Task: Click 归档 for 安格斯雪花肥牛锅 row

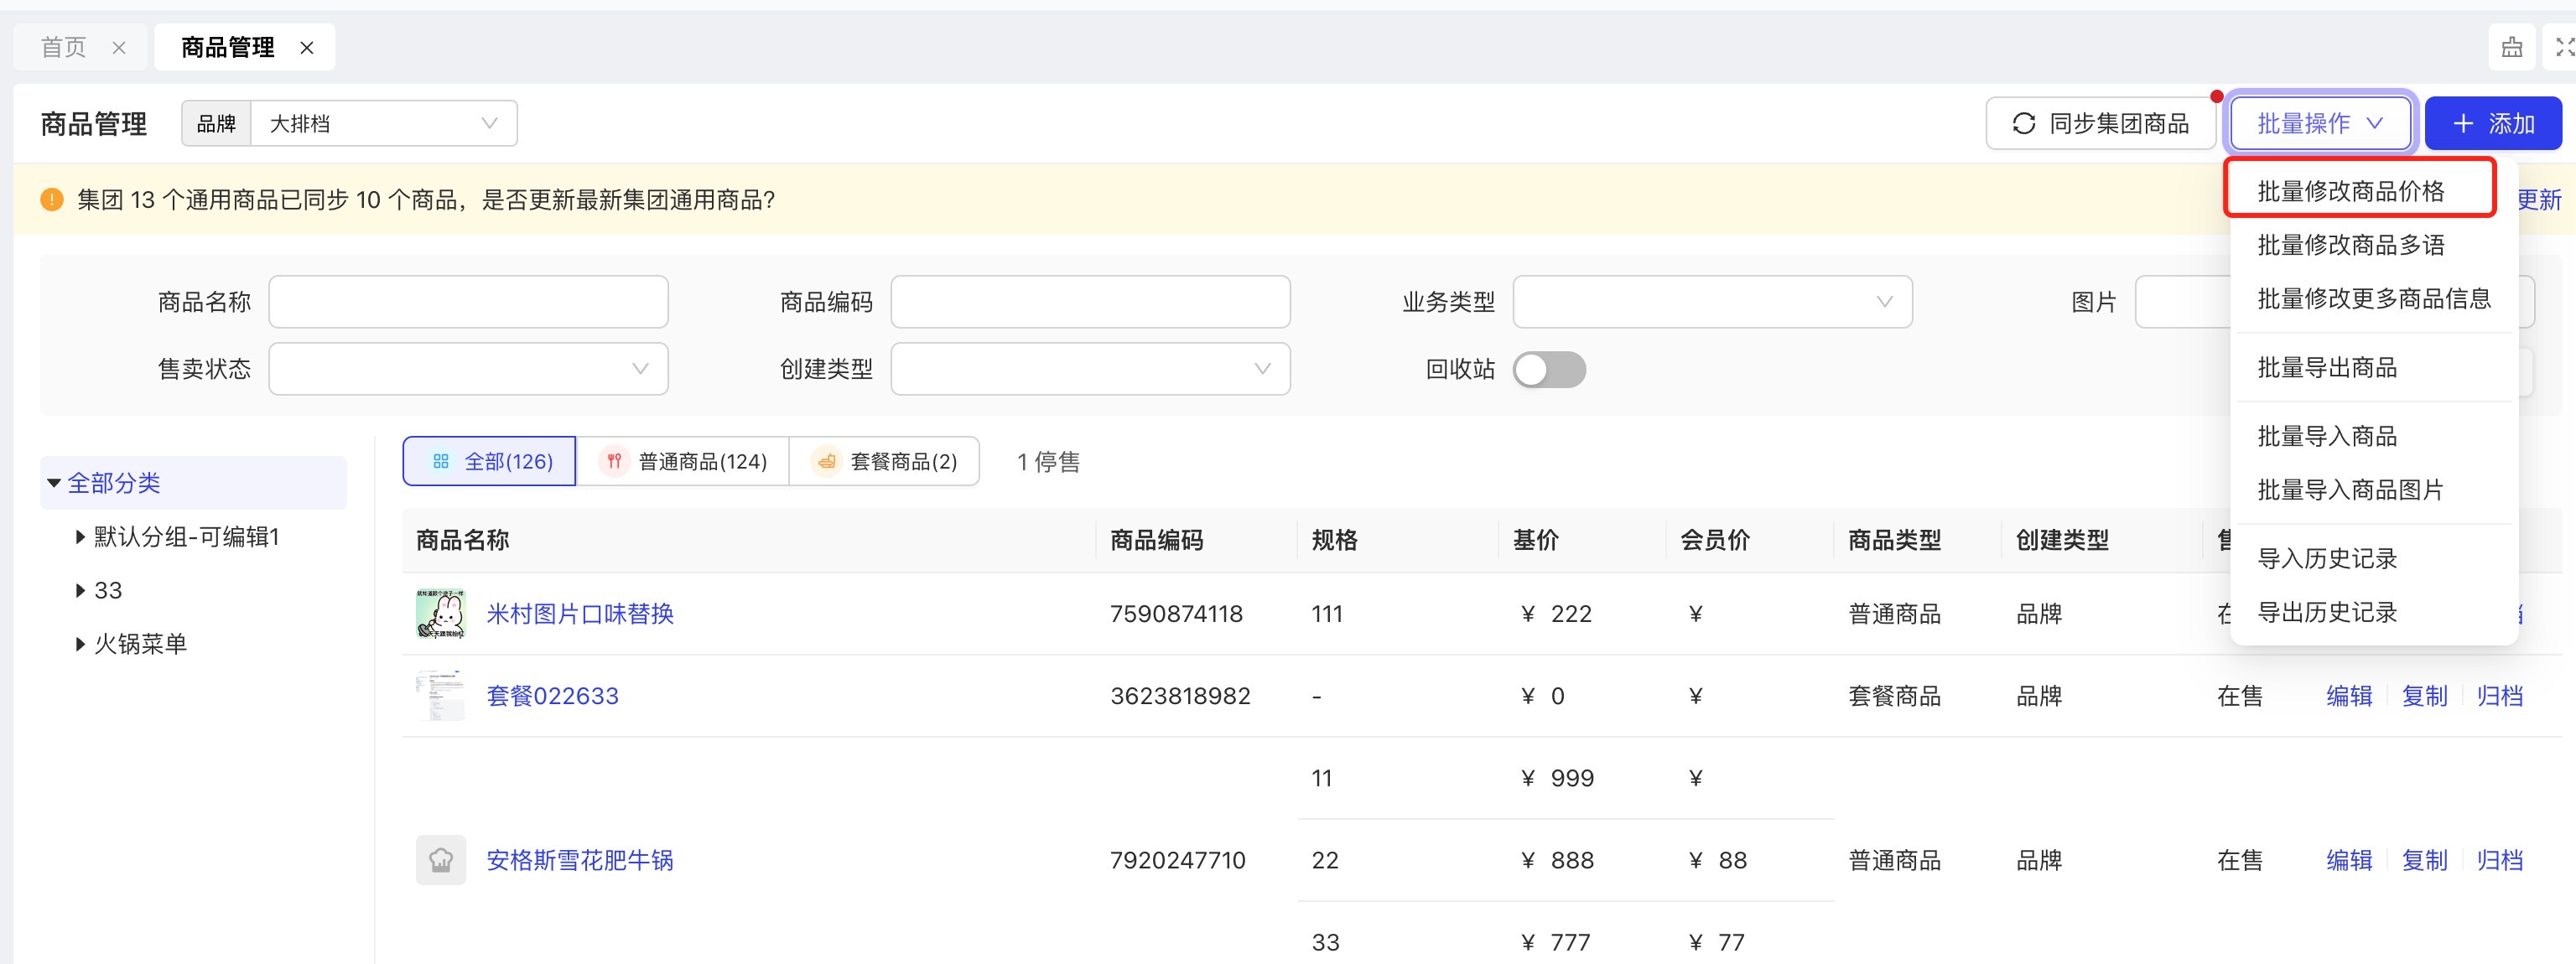Action: (x=2499, y=860)
